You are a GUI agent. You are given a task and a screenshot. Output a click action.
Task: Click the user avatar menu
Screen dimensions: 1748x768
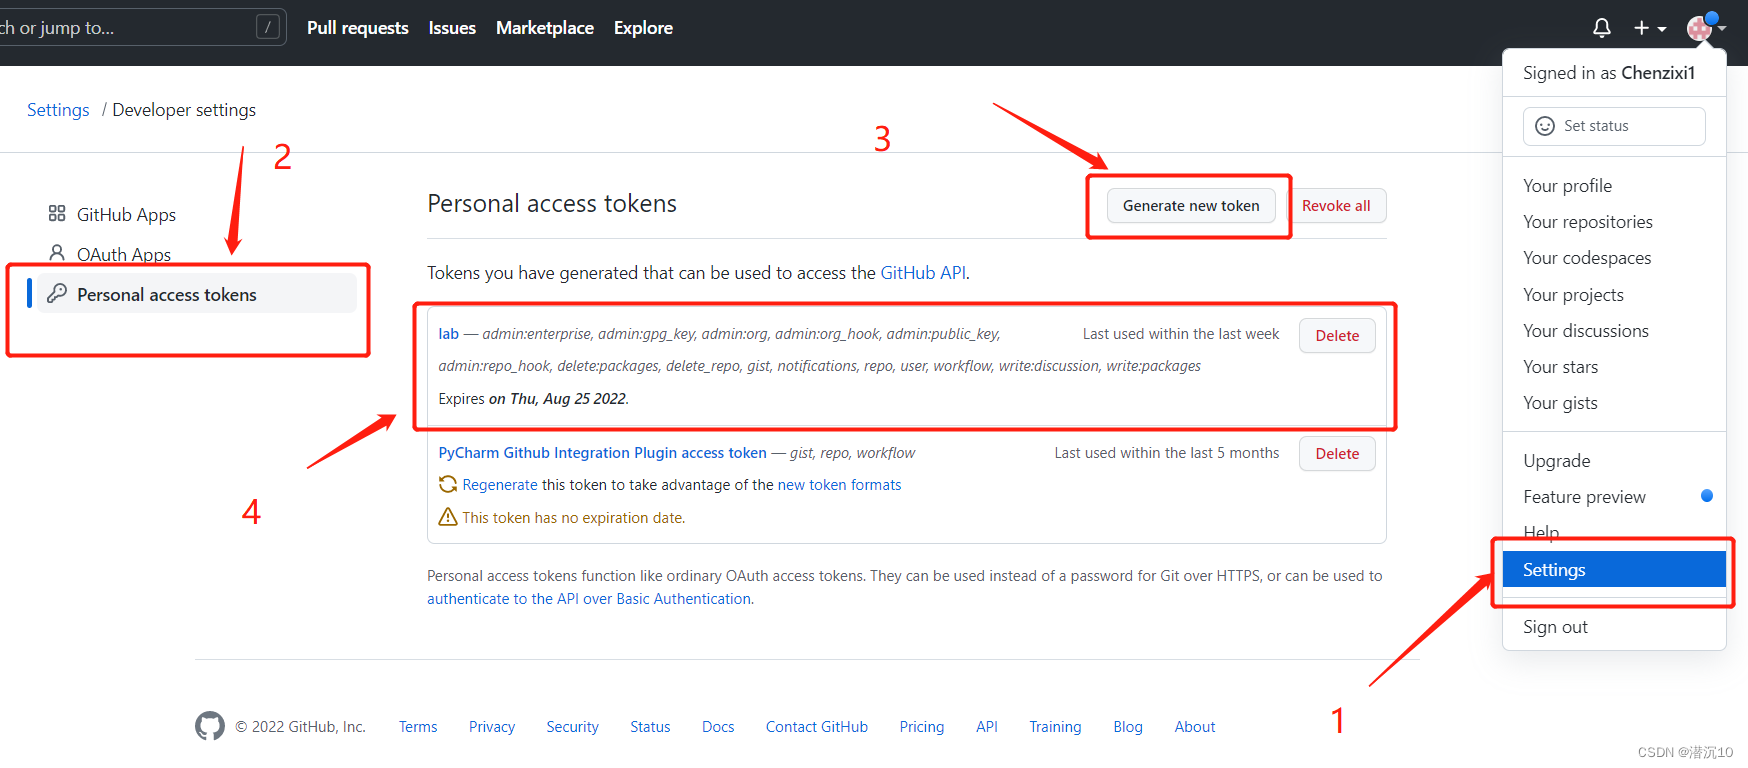[1706, 28]
